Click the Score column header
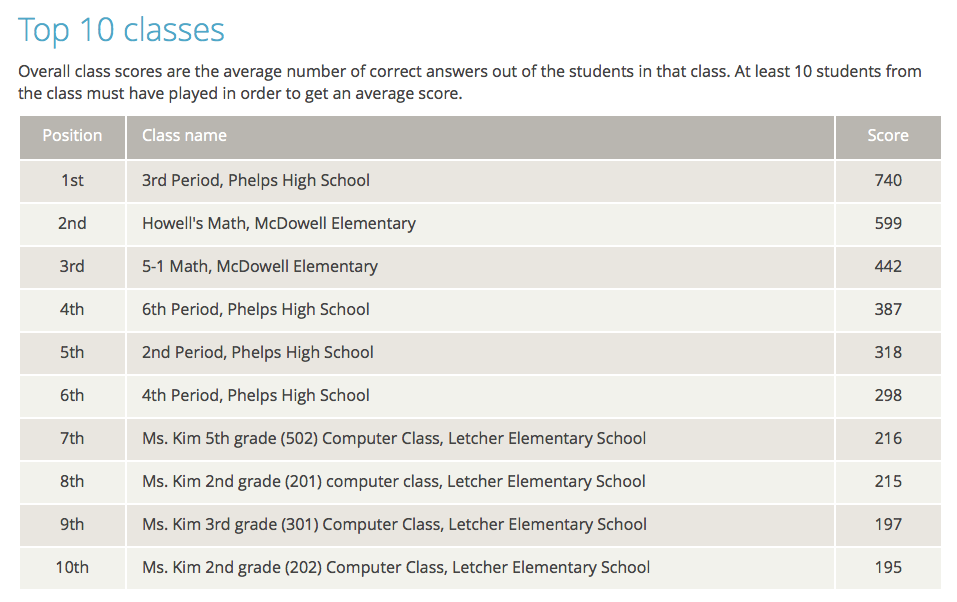The height and width of the screenshot is (602, 957). pyautogui.click(x=888, y=136)
